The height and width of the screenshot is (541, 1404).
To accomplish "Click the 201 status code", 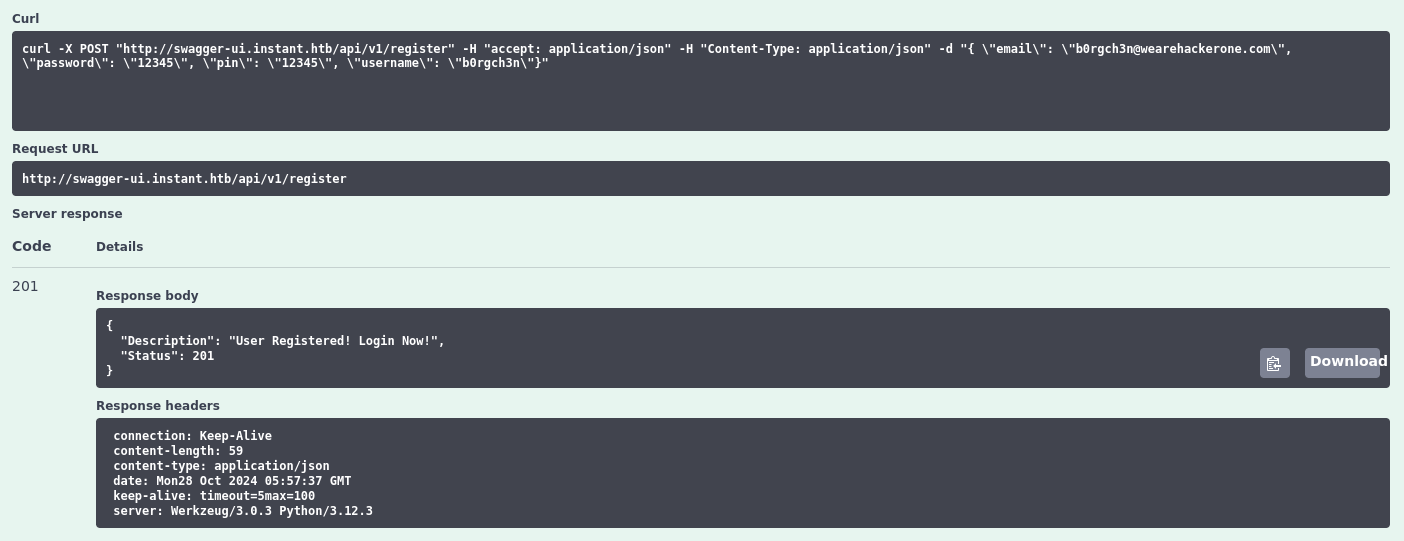I will pyautogui.click(x=25, y=286).
